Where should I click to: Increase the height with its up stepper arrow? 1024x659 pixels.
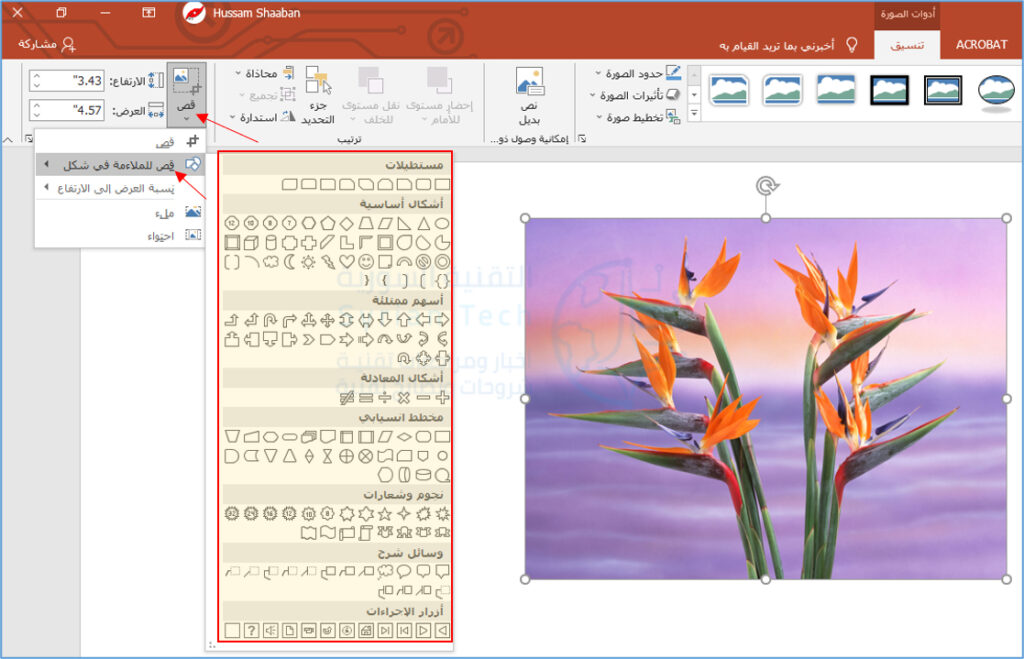click(x=37, y=76)
